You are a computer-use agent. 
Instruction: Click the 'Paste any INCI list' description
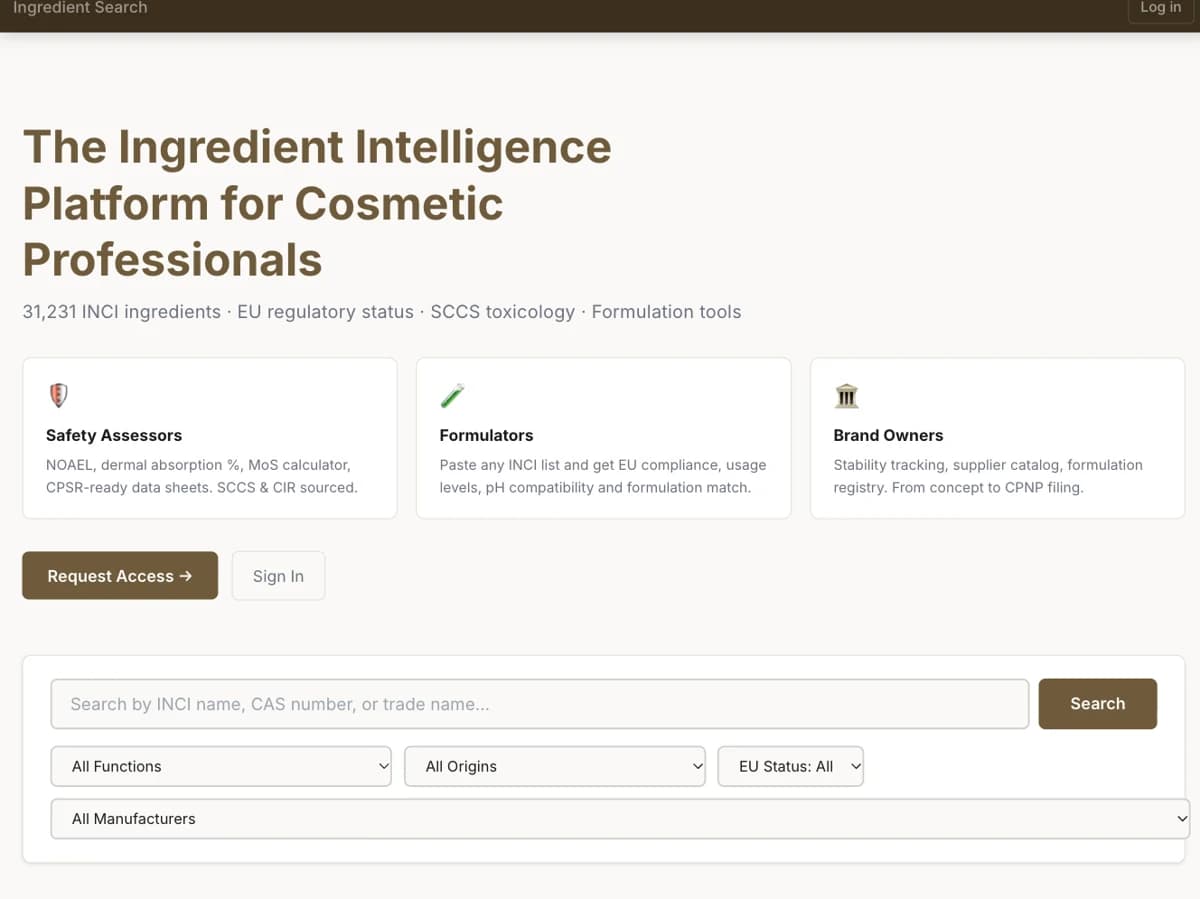[603, 476]
